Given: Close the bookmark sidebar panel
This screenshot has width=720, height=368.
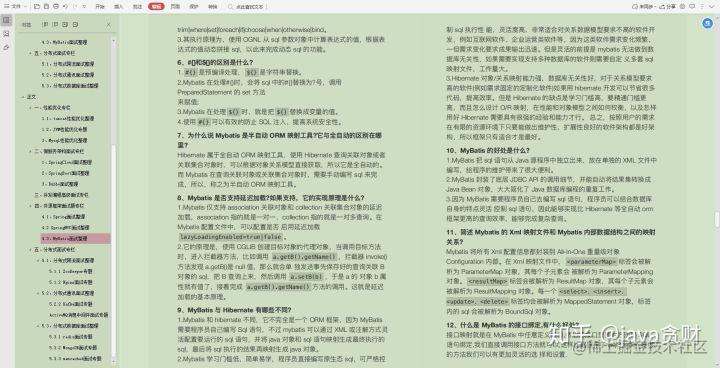Looking at the screenshot, I should coord(109,25).
